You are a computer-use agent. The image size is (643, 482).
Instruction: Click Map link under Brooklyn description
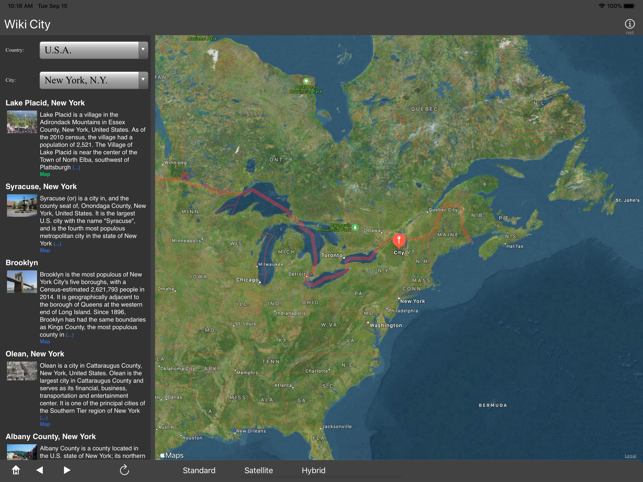[x=44, y=341]
